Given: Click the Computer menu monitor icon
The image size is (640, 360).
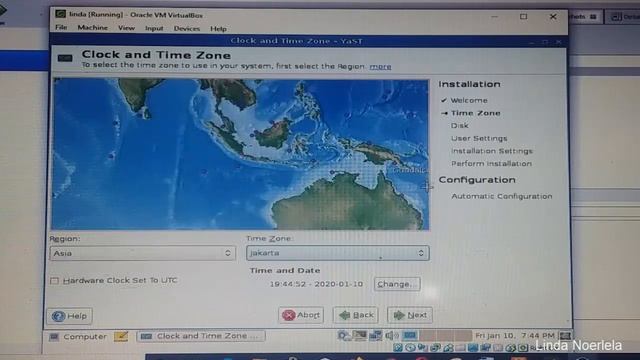Looking at the screenshot, I should pyautogui.click(x=54, y=337).
